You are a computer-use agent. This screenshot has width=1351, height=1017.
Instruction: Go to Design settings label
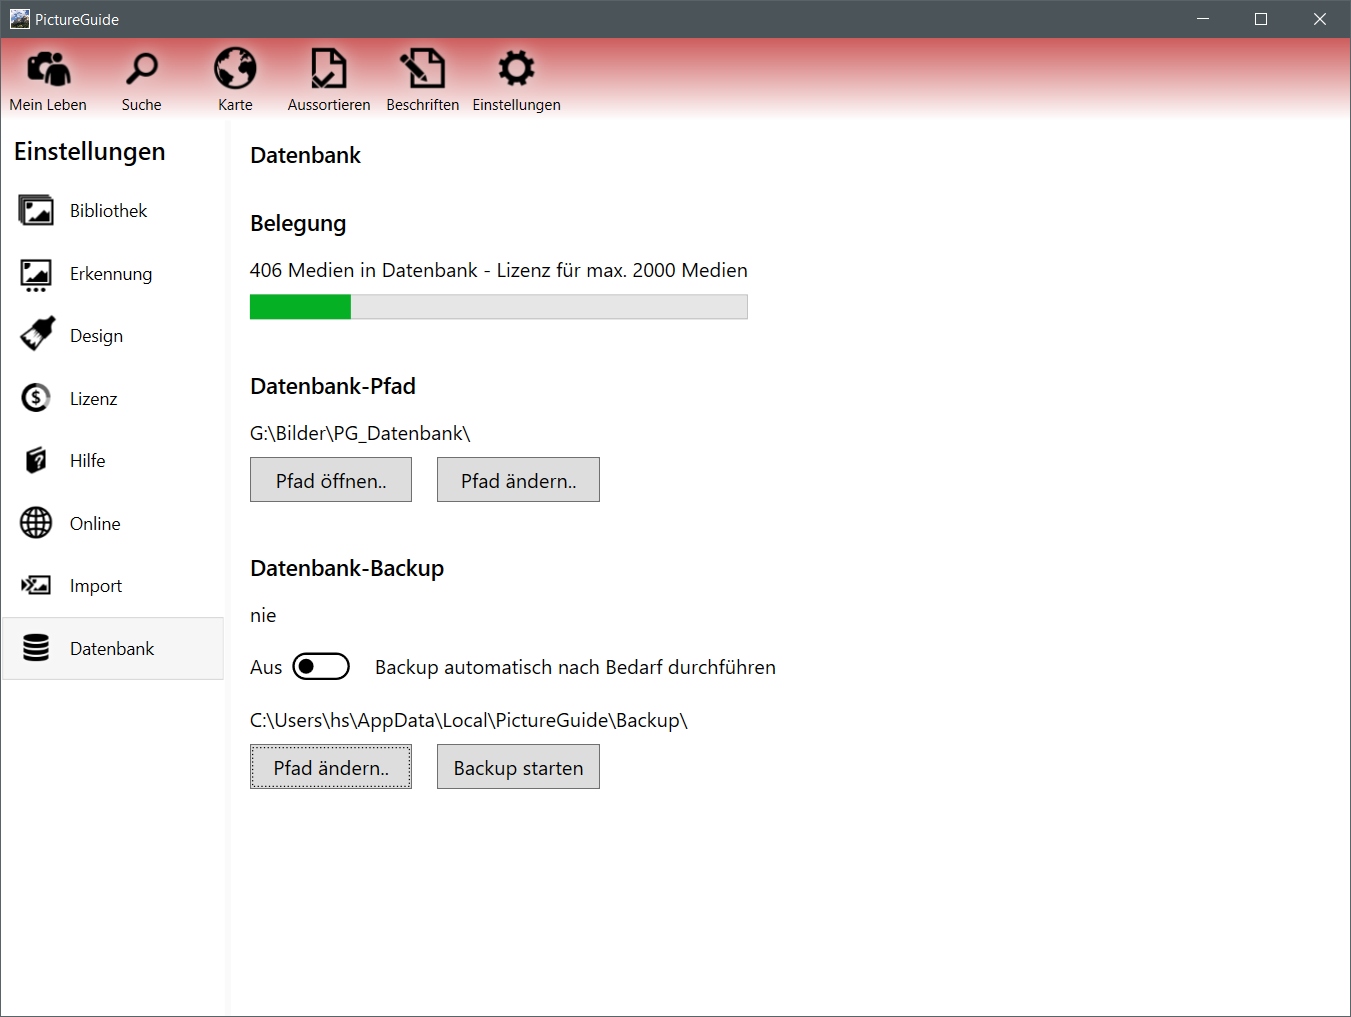(x=96, y=336)
